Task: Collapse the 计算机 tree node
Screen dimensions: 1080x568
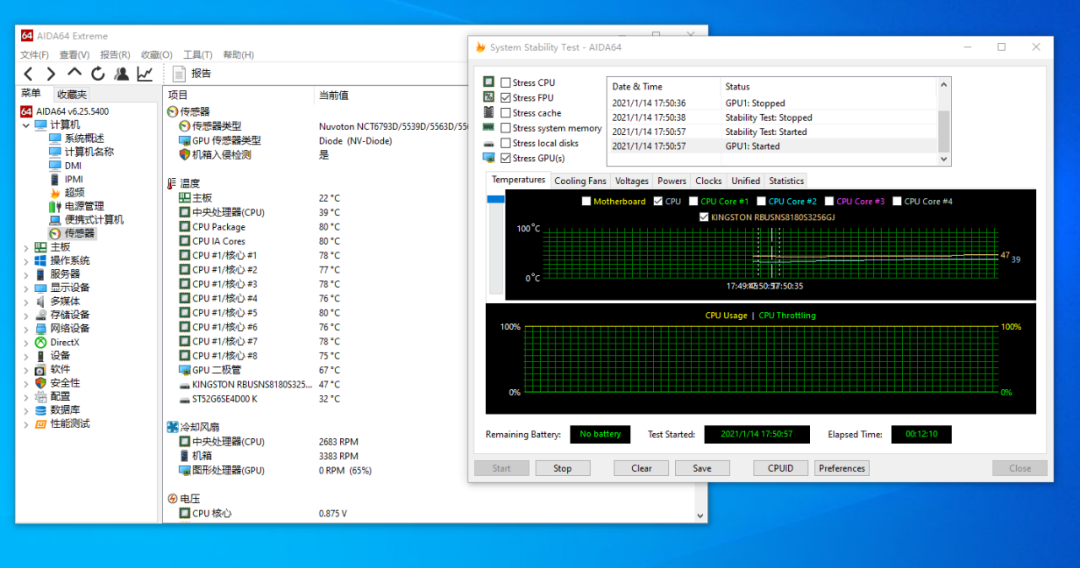Action: (26, 125)
